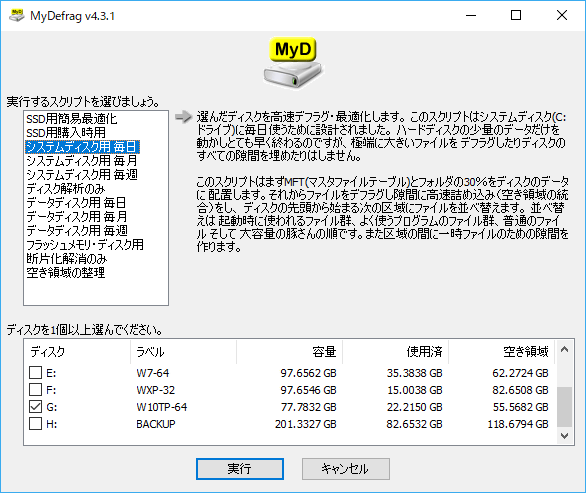
Task: Click free space value 62.2724 GB
Action: [521, 373]
